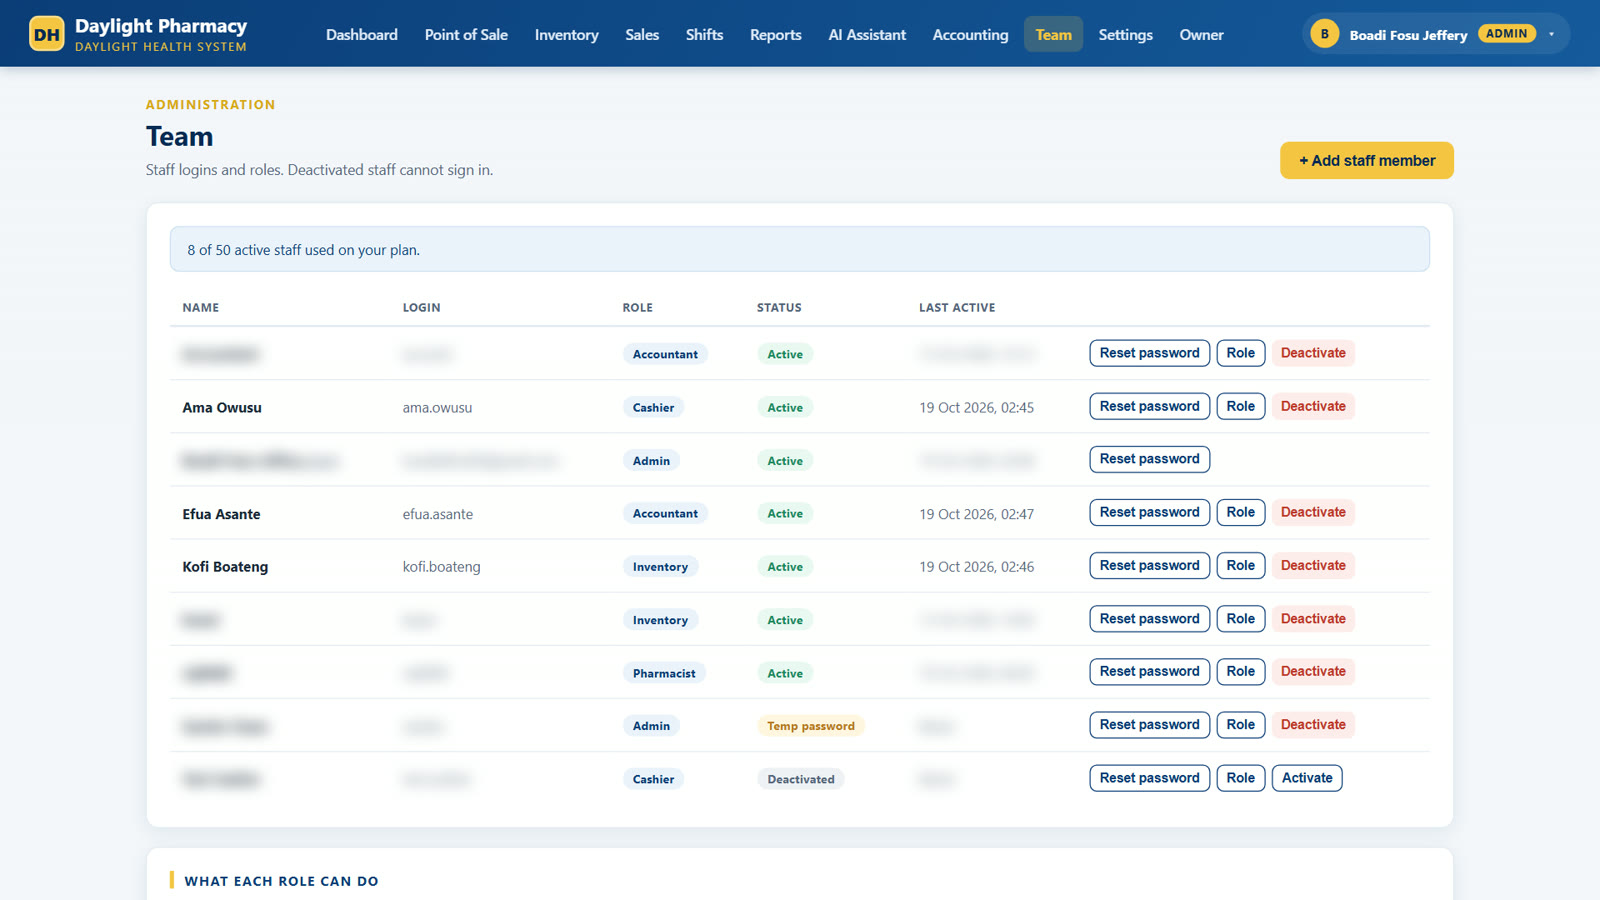Click the 19 Oct 2026, 02:47 timestamp

pos(976,514)
